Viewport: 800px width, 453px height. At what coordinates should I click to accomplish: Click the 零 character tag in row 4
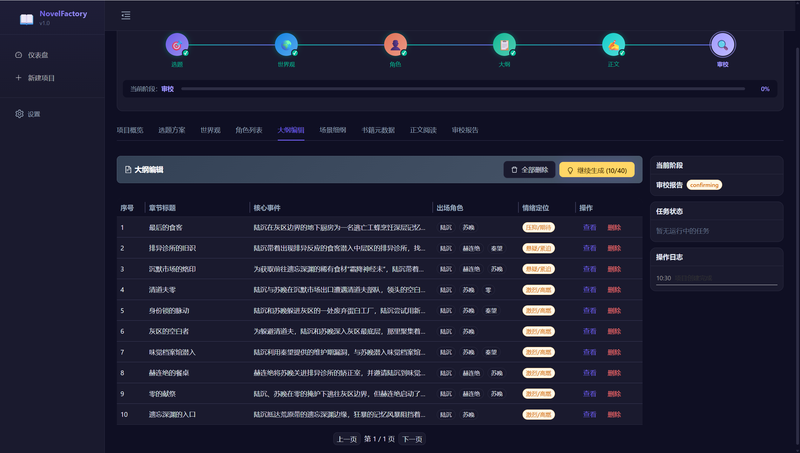pos(488,290)
